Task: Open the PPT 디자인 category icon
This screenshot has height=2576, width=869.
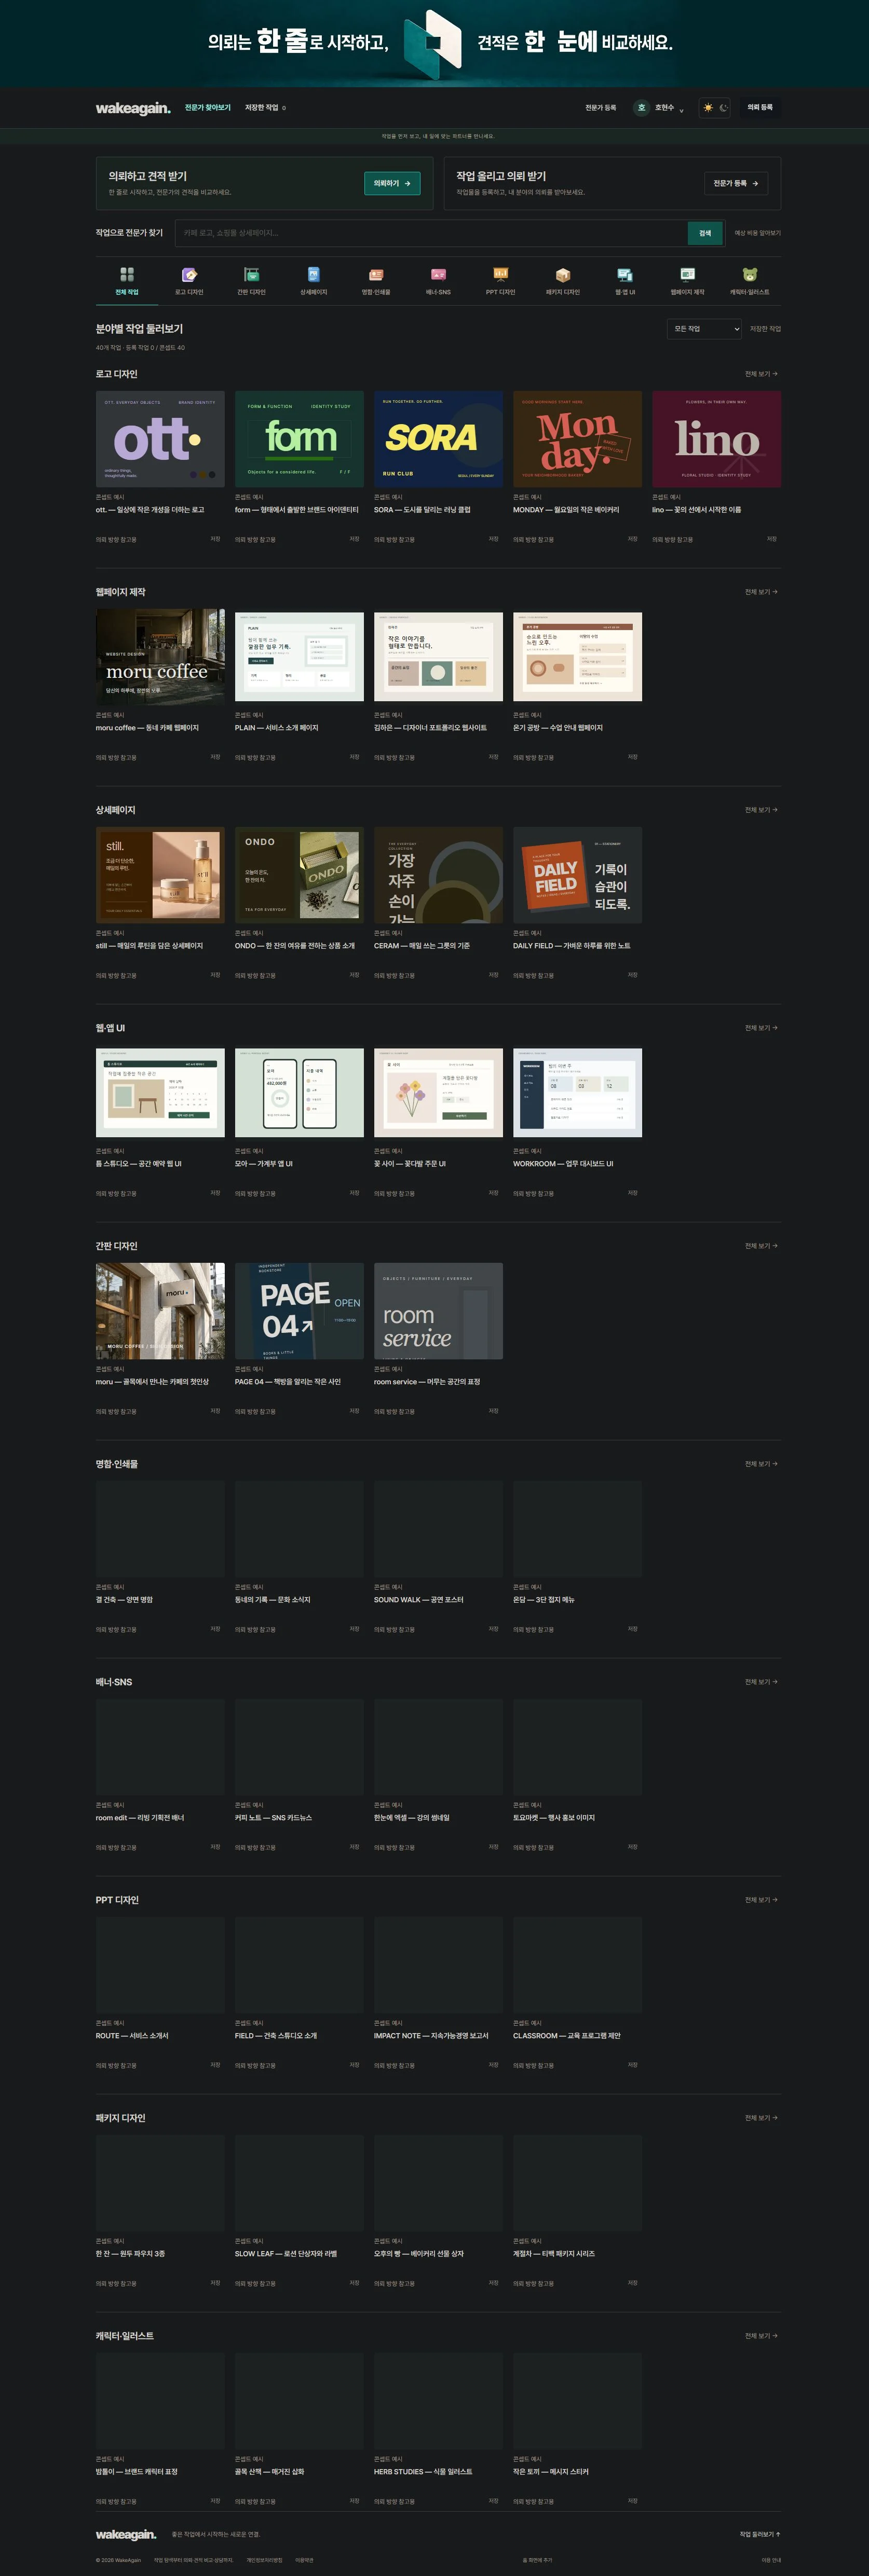Action: tap(501, 274)
